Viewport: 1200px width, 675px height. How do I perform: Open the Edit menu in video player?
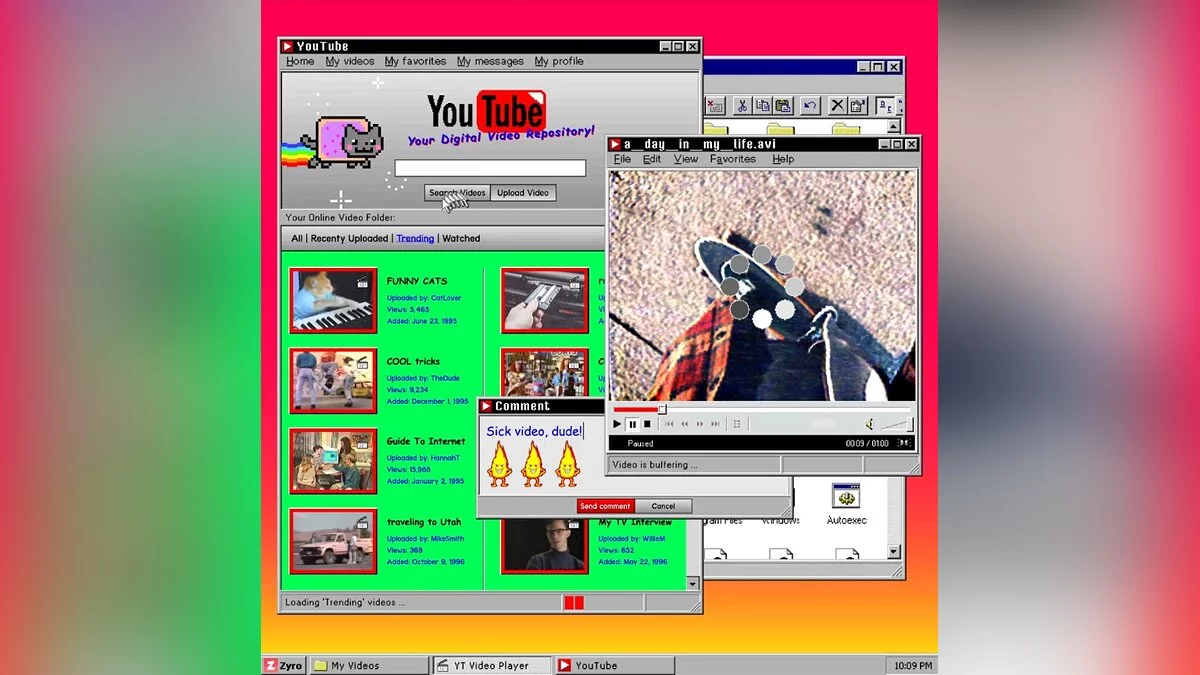(652, 159)
